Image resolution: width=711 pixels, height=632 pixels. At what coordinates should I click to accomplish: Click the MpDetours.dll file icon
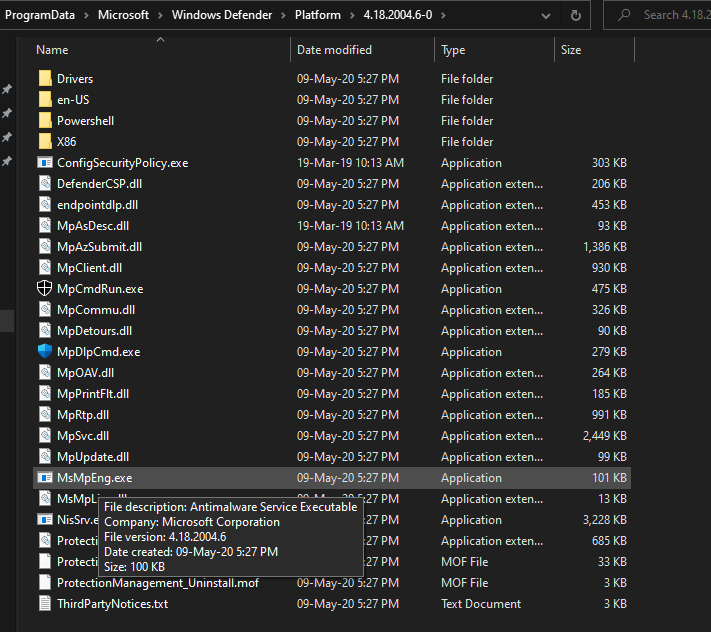click(x=45, y=331)
